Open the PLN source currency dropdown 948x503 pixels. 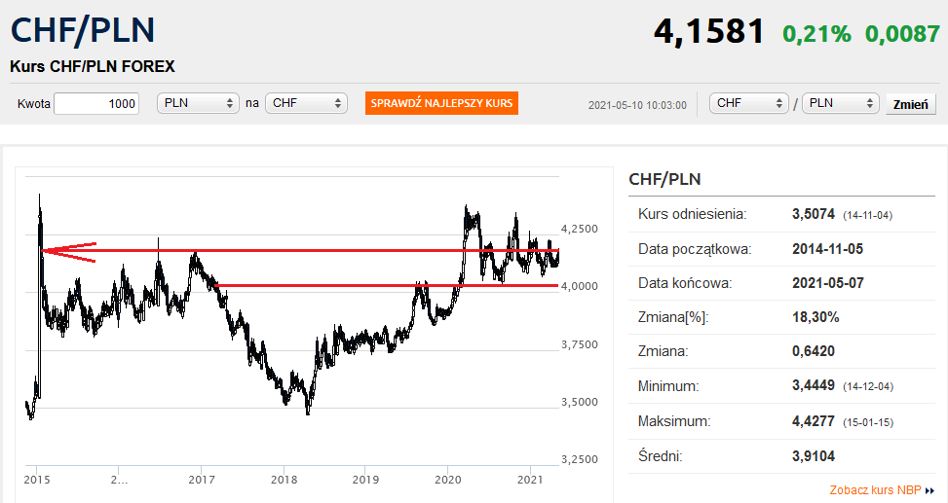pos(198,104)
